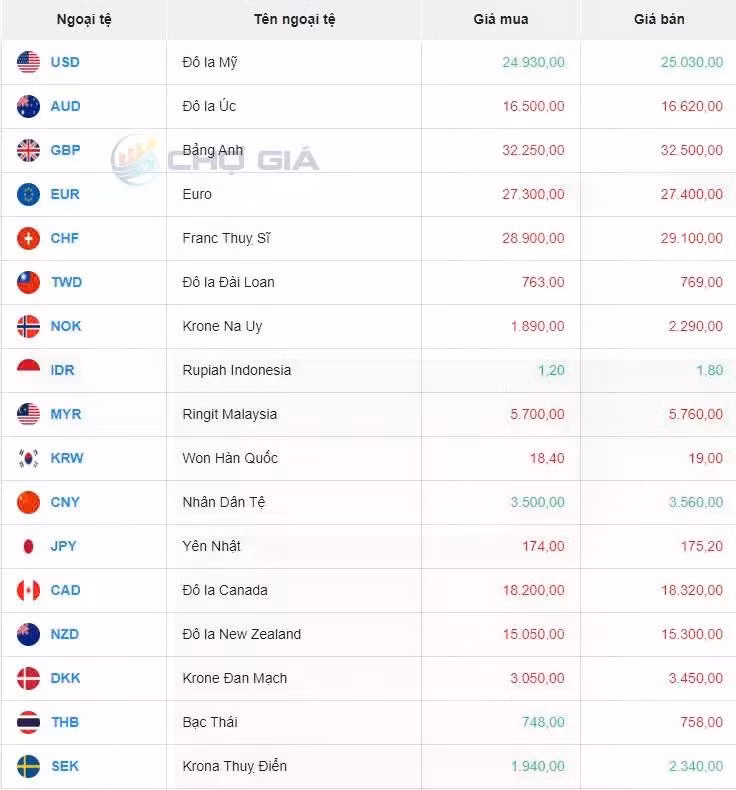Click the Japanese flag icon
The height and width of the screenshot is (790, 736).
point(28,546)
